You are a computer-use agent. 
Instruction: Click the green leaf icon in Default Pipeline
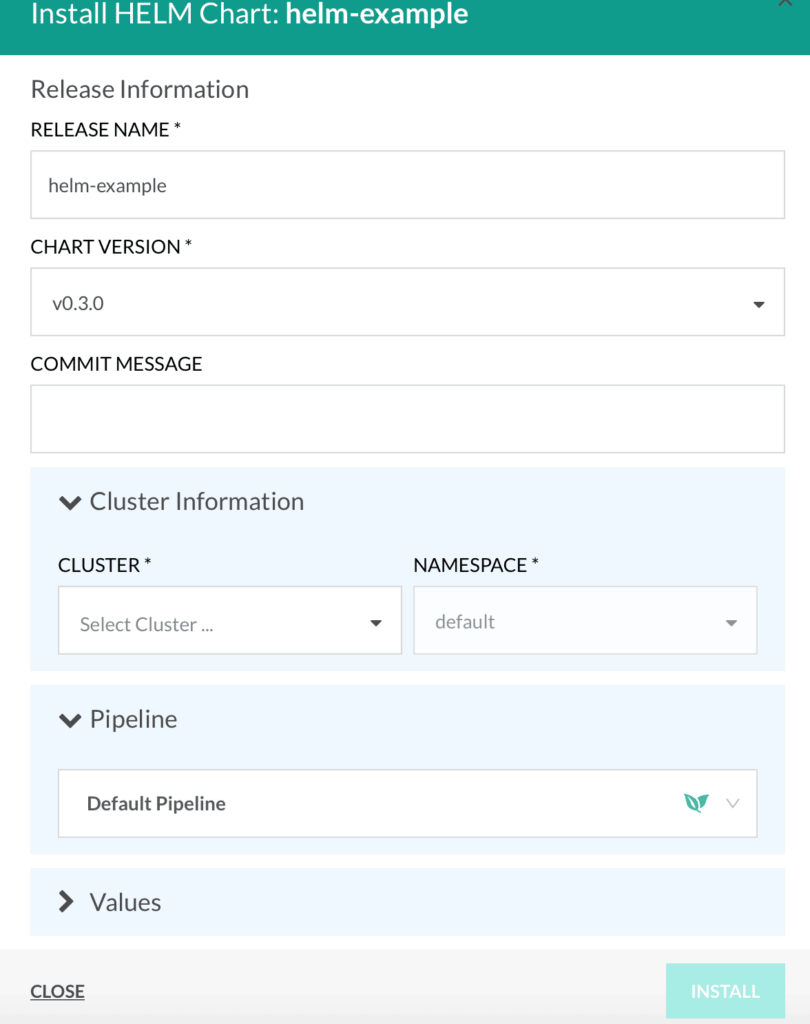(696, 802)
